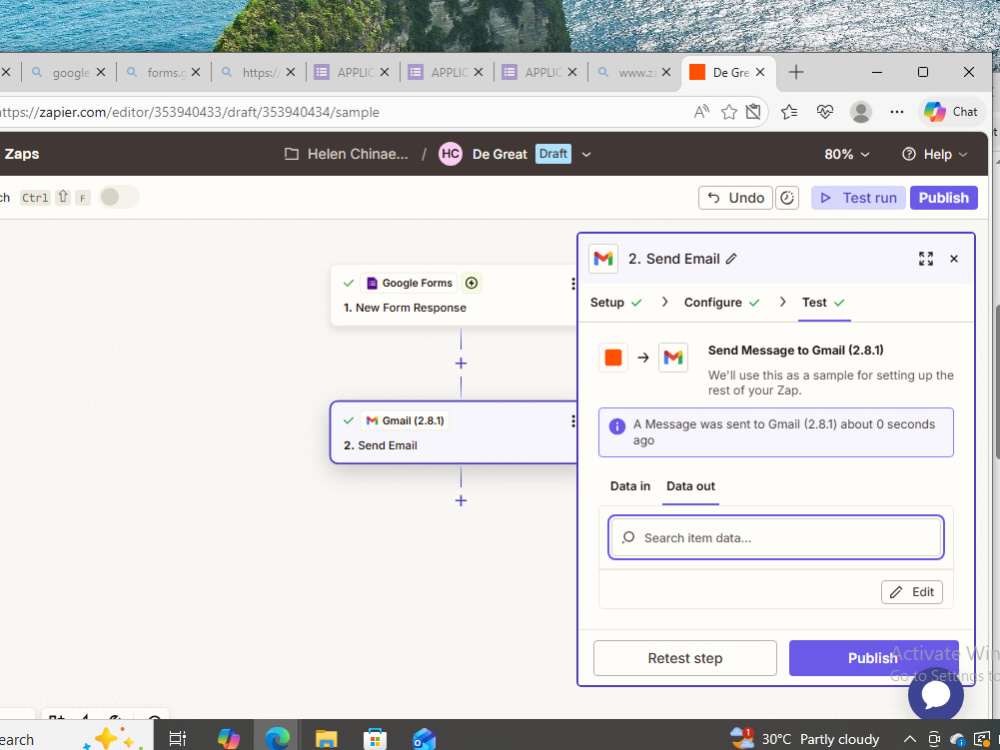The image size is (1000, 750).
Task: Undo the last editor change
Action: pos(735,198)
